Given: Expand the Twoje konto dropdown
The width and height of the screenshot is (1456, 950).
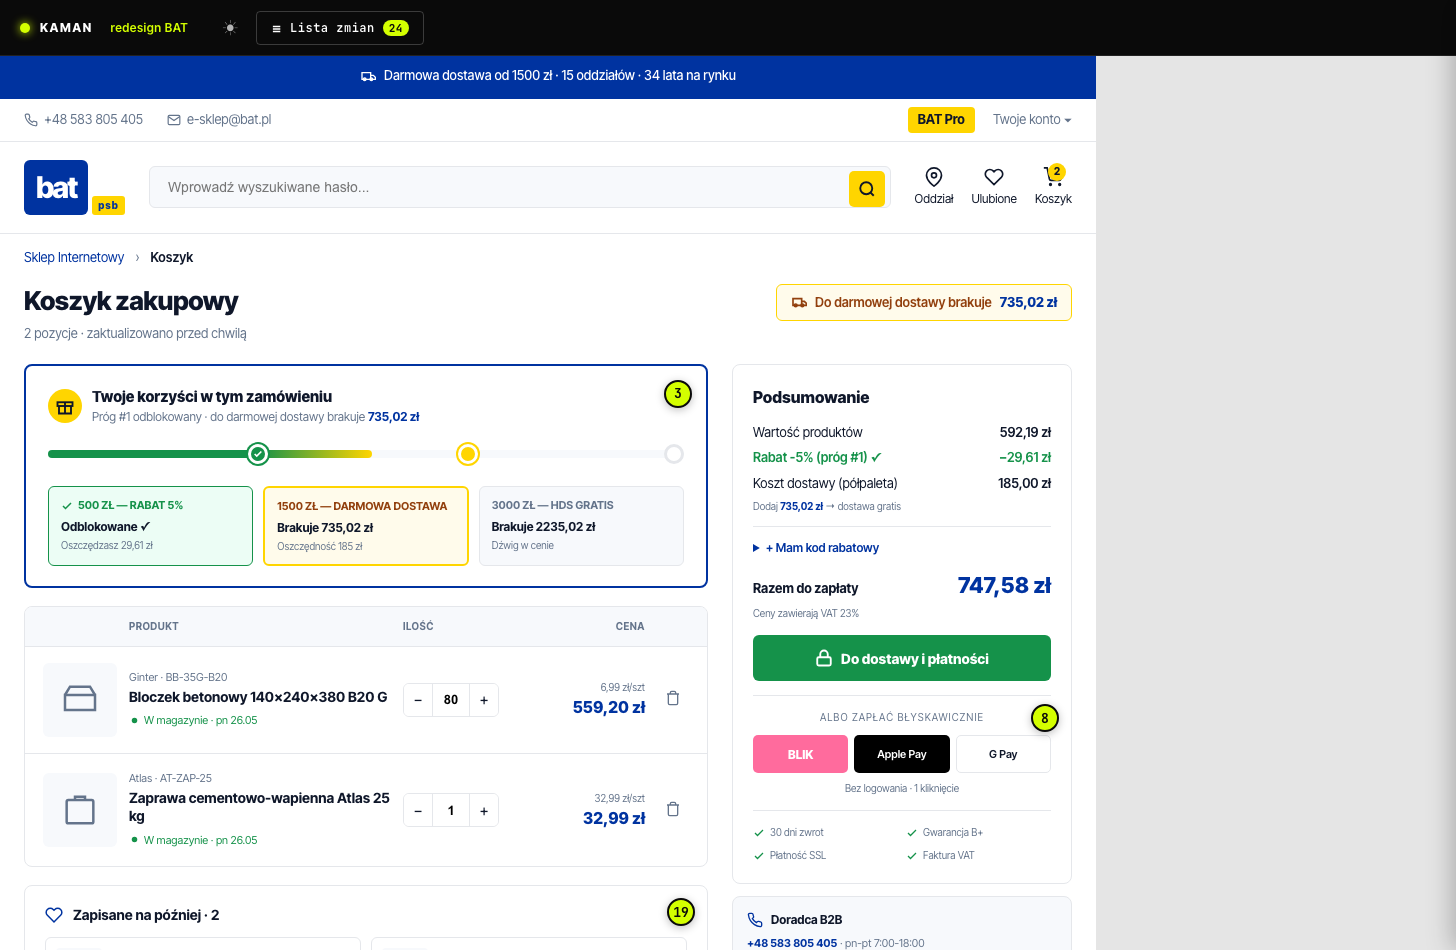Looking at the screenshot, I should pyautogui.click(x=1032, y=119).
